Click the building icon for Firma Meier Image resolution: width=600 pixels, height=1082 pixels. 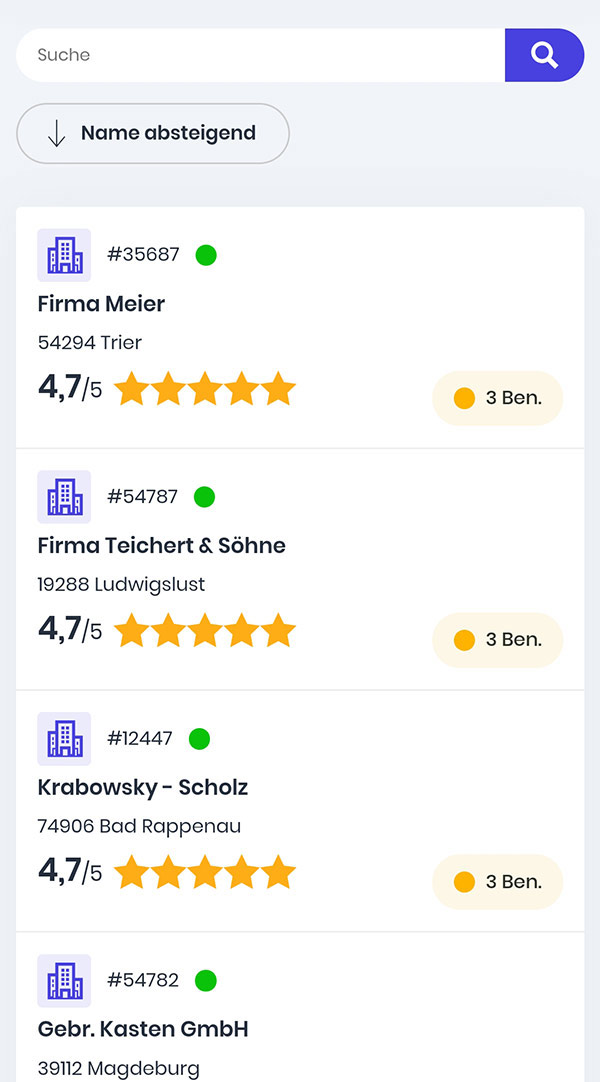pos(64,255)
